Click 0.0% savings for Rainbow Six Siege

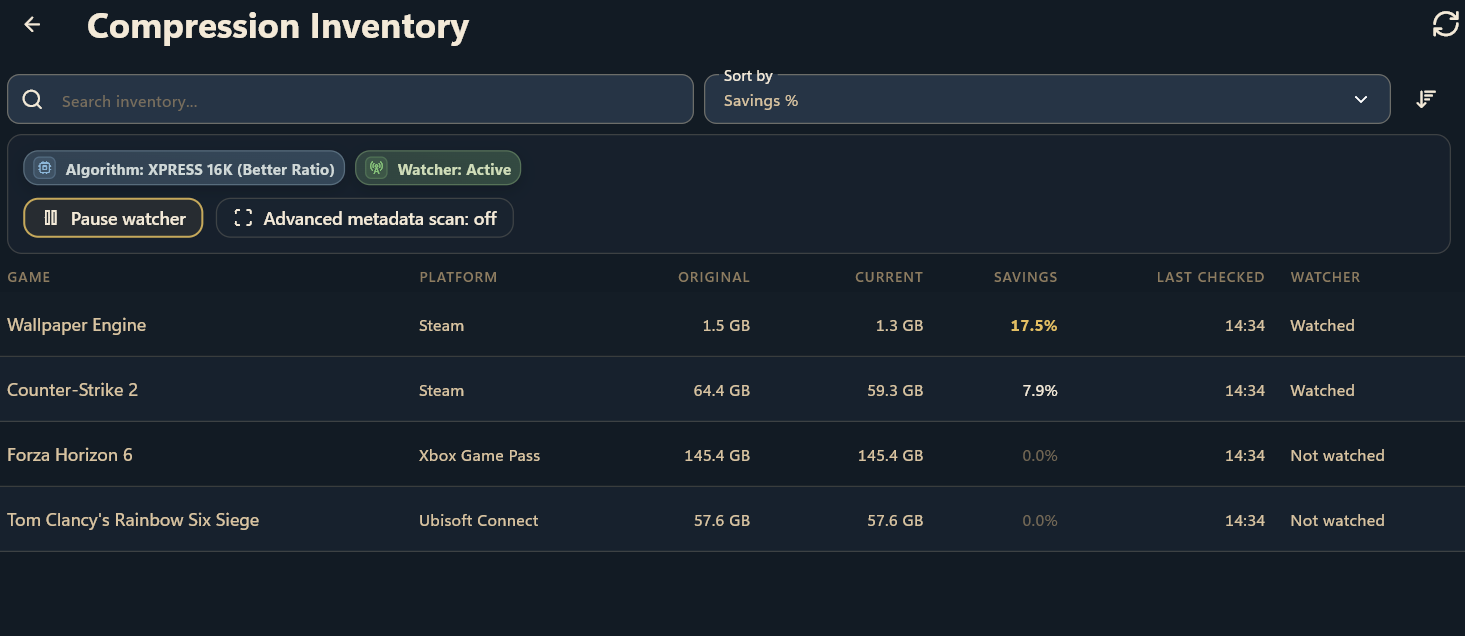1040,520
